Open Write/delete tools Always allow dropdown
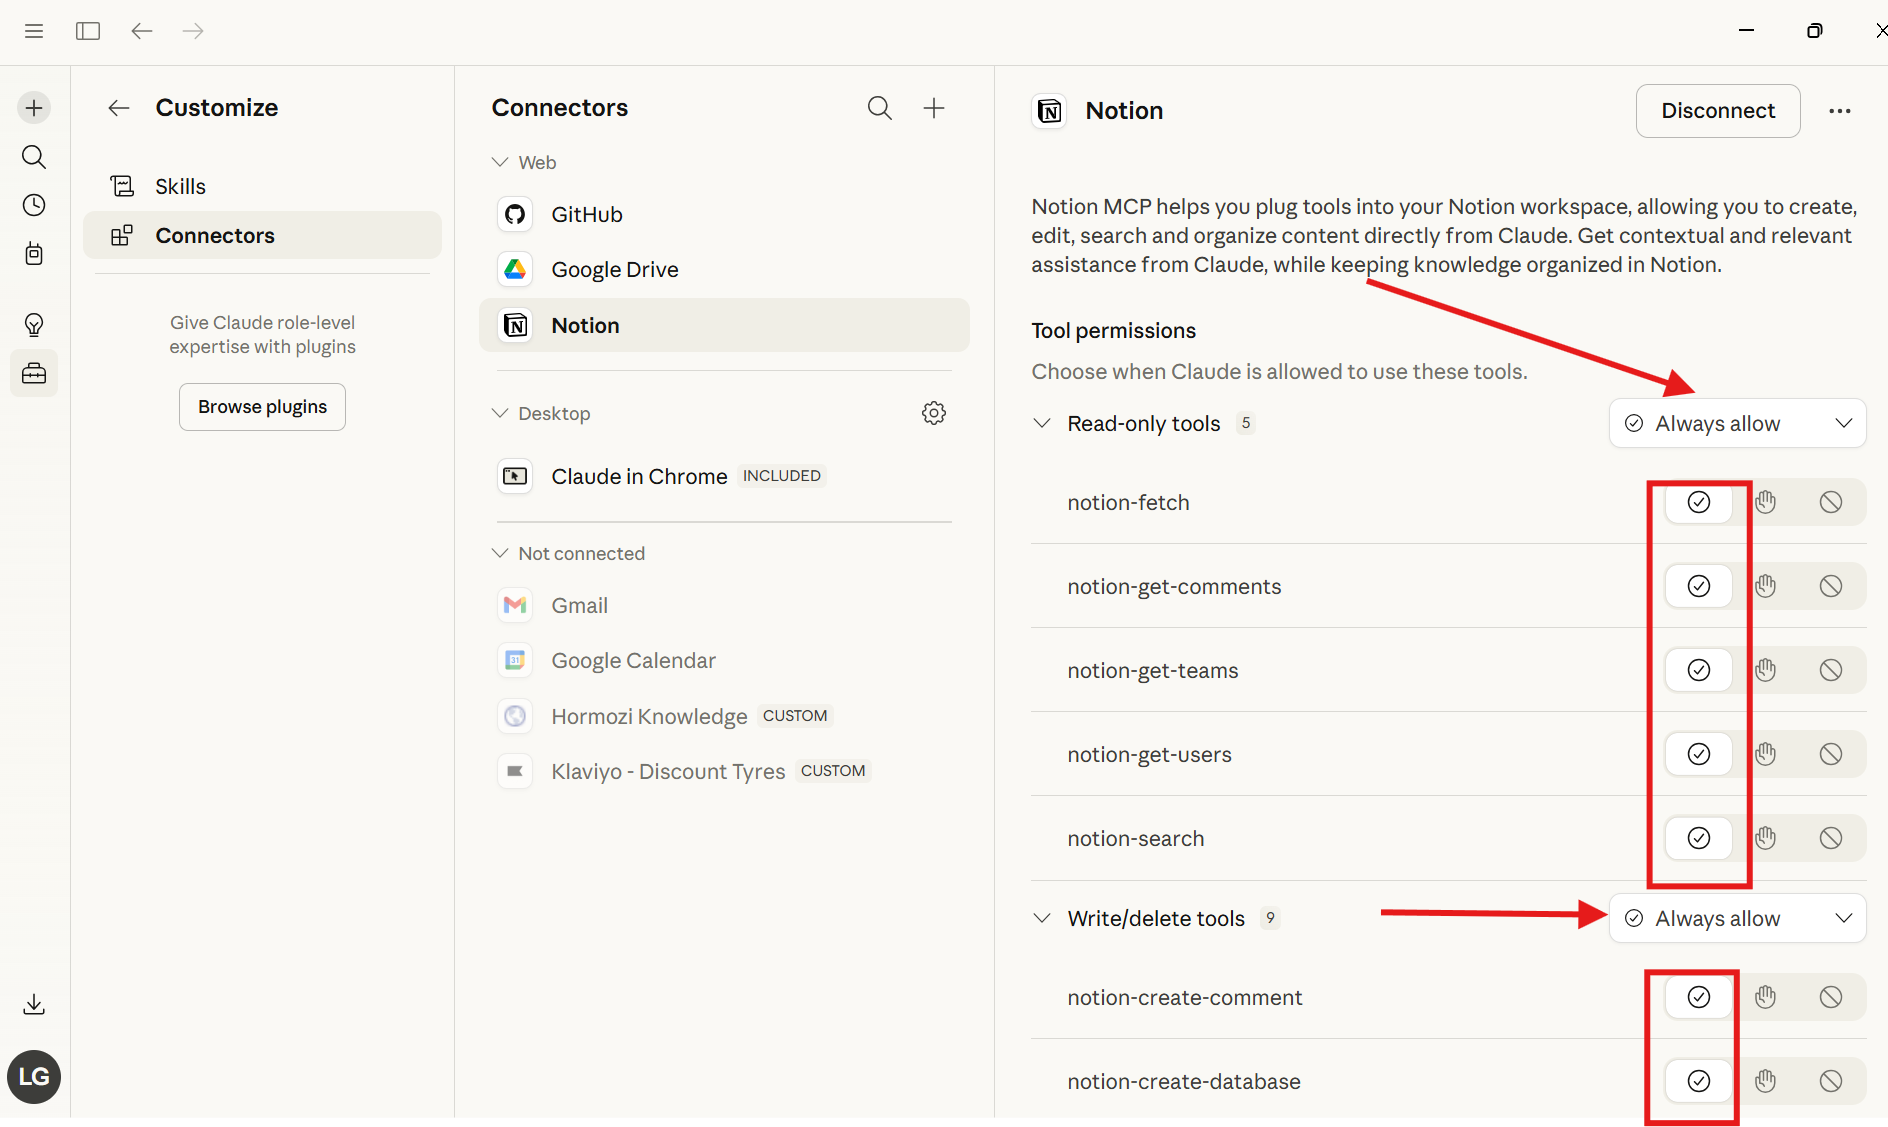1888x1127 pixels. 1737,918
